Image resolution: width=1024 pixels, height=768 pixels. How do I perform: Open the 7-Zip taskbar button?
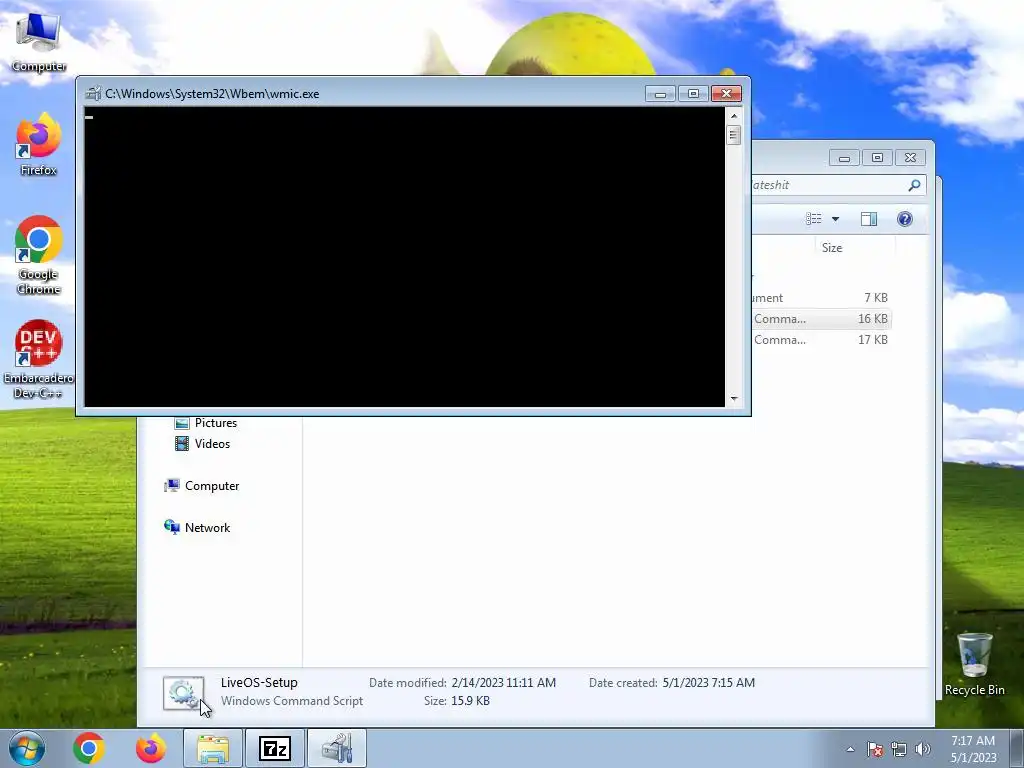(x=275, y=748)
